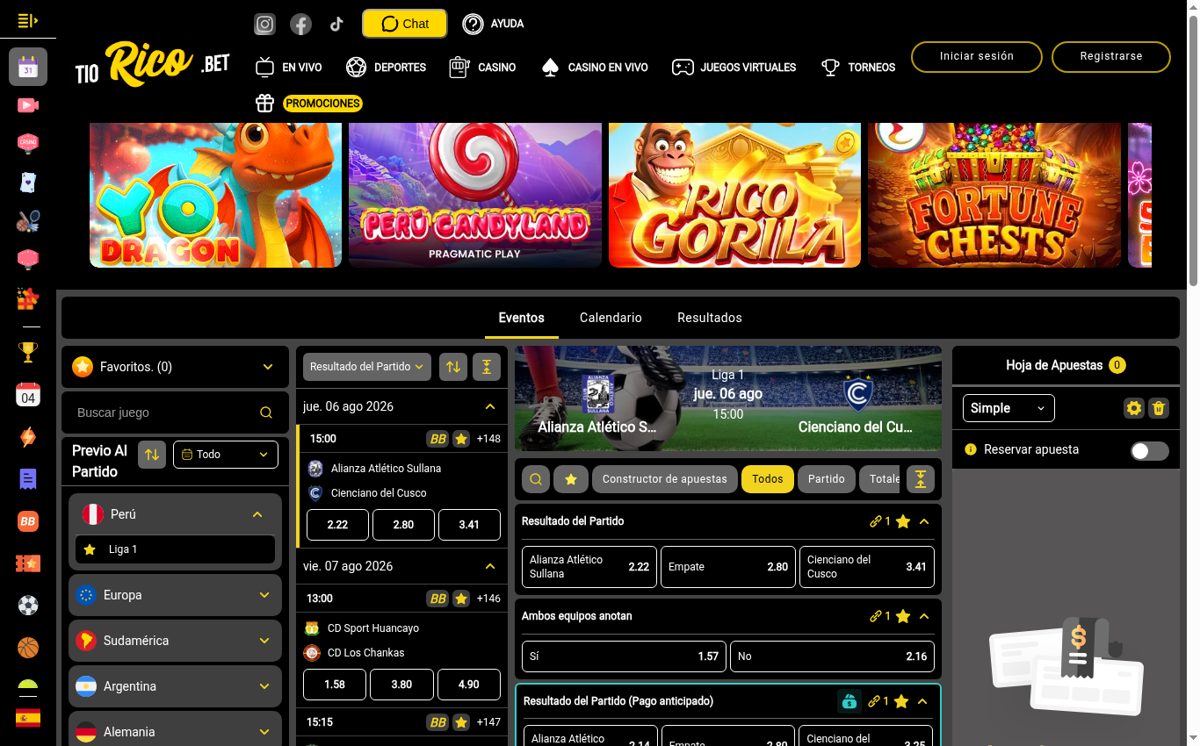The height and width of the screenshot is (746, 1200).
Task: Open the soccer ball sidebar icon
Action: click(x=28, y=605)
